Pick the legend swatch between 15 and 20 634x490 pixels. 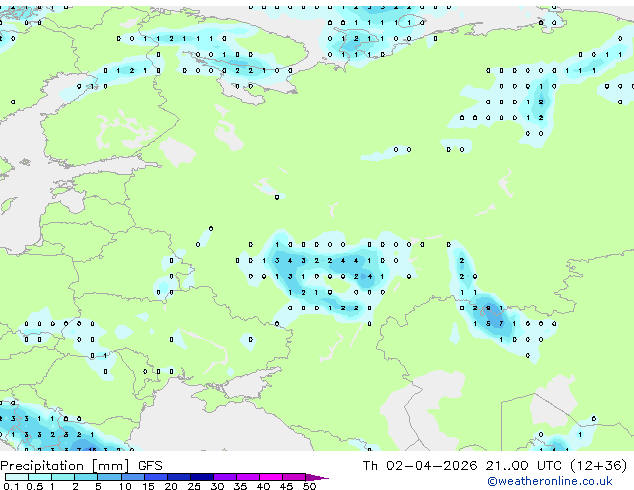pos(156,477)
